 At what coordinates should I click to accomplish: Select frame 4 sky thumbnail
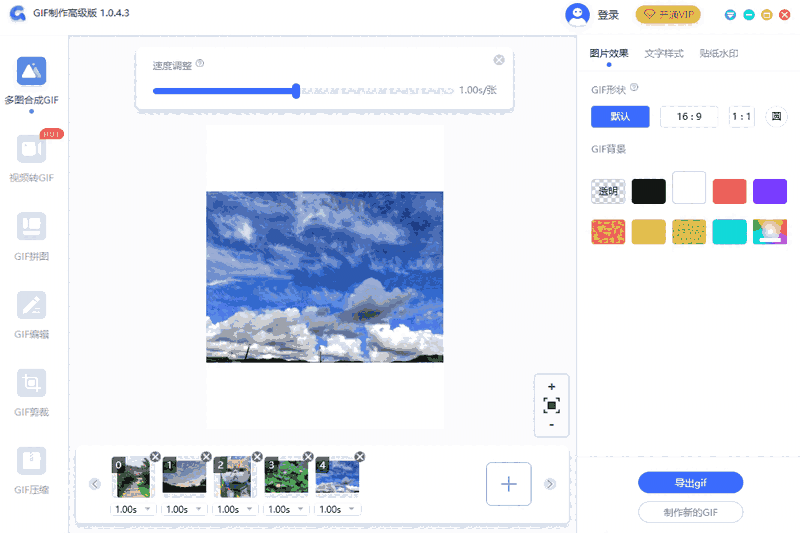(337, 477)
